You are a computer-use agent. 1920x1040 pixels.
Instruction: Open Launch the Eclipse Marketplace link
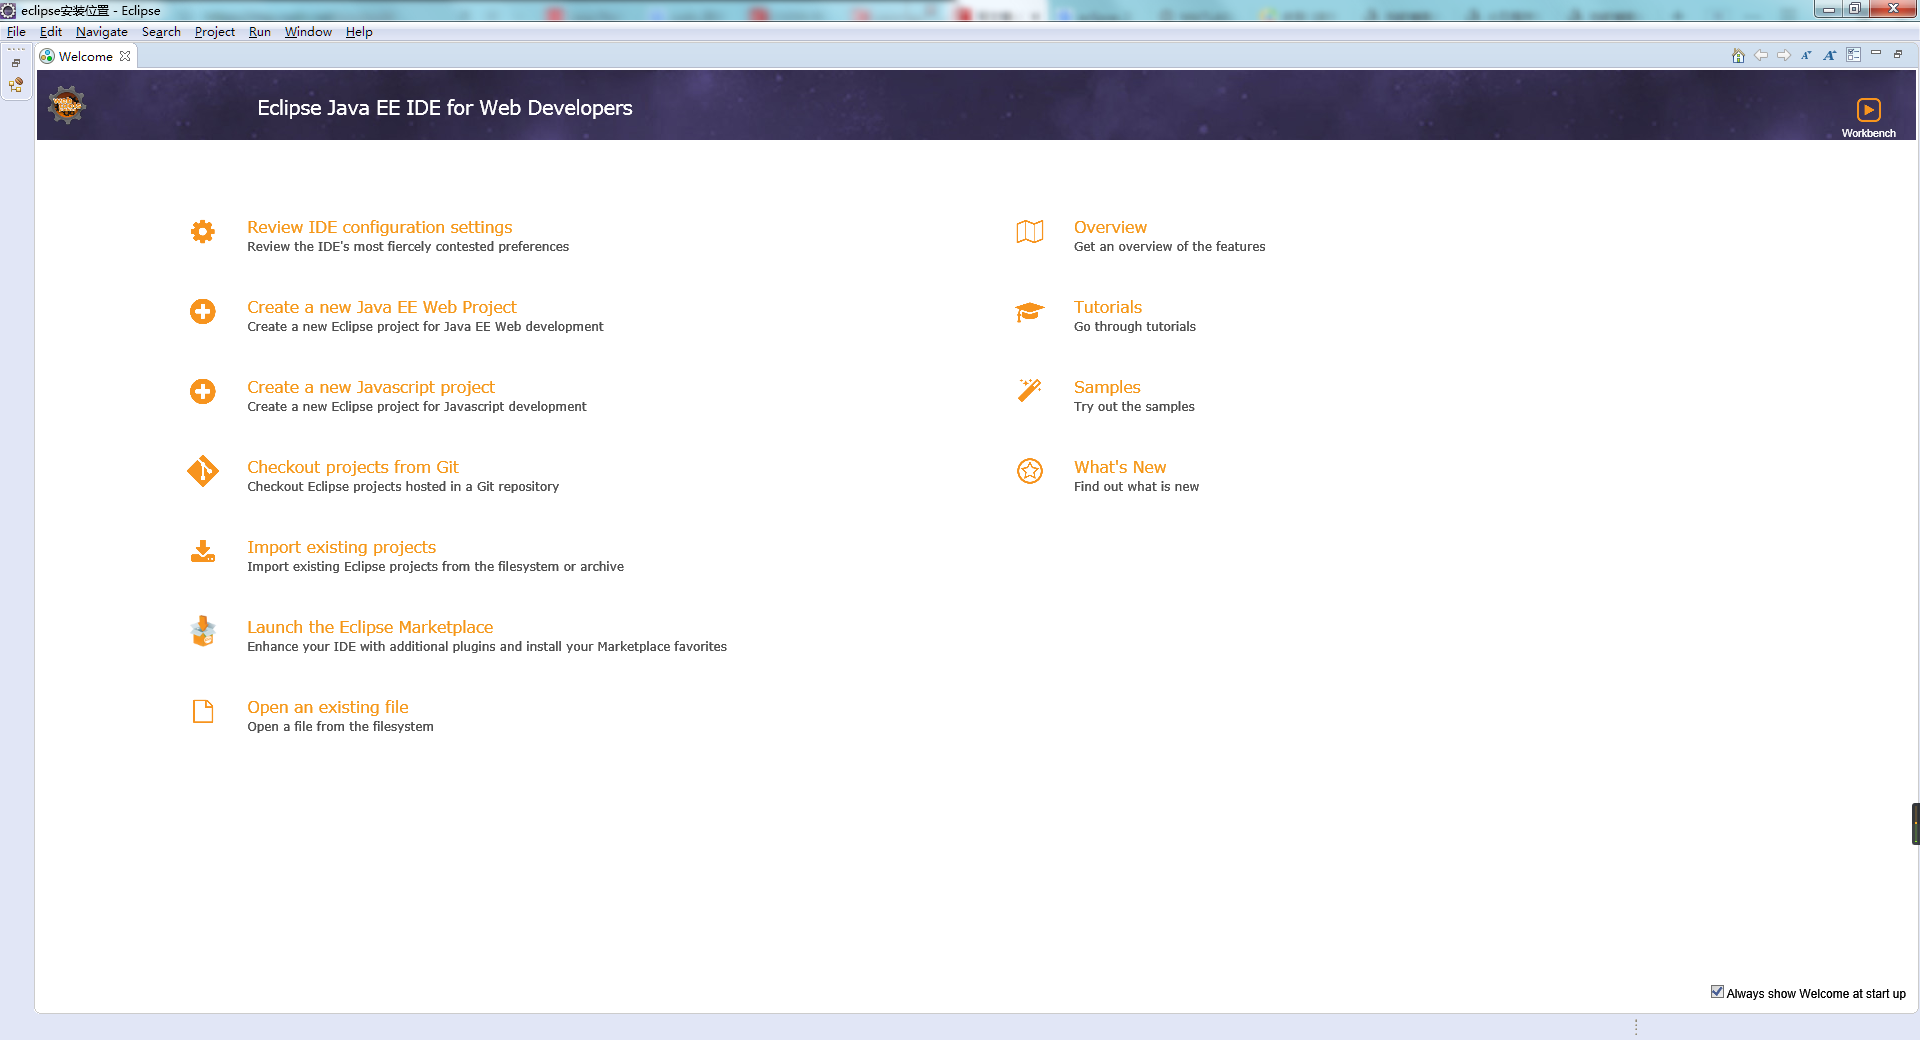pyautogui.click(x=370, y=627)
